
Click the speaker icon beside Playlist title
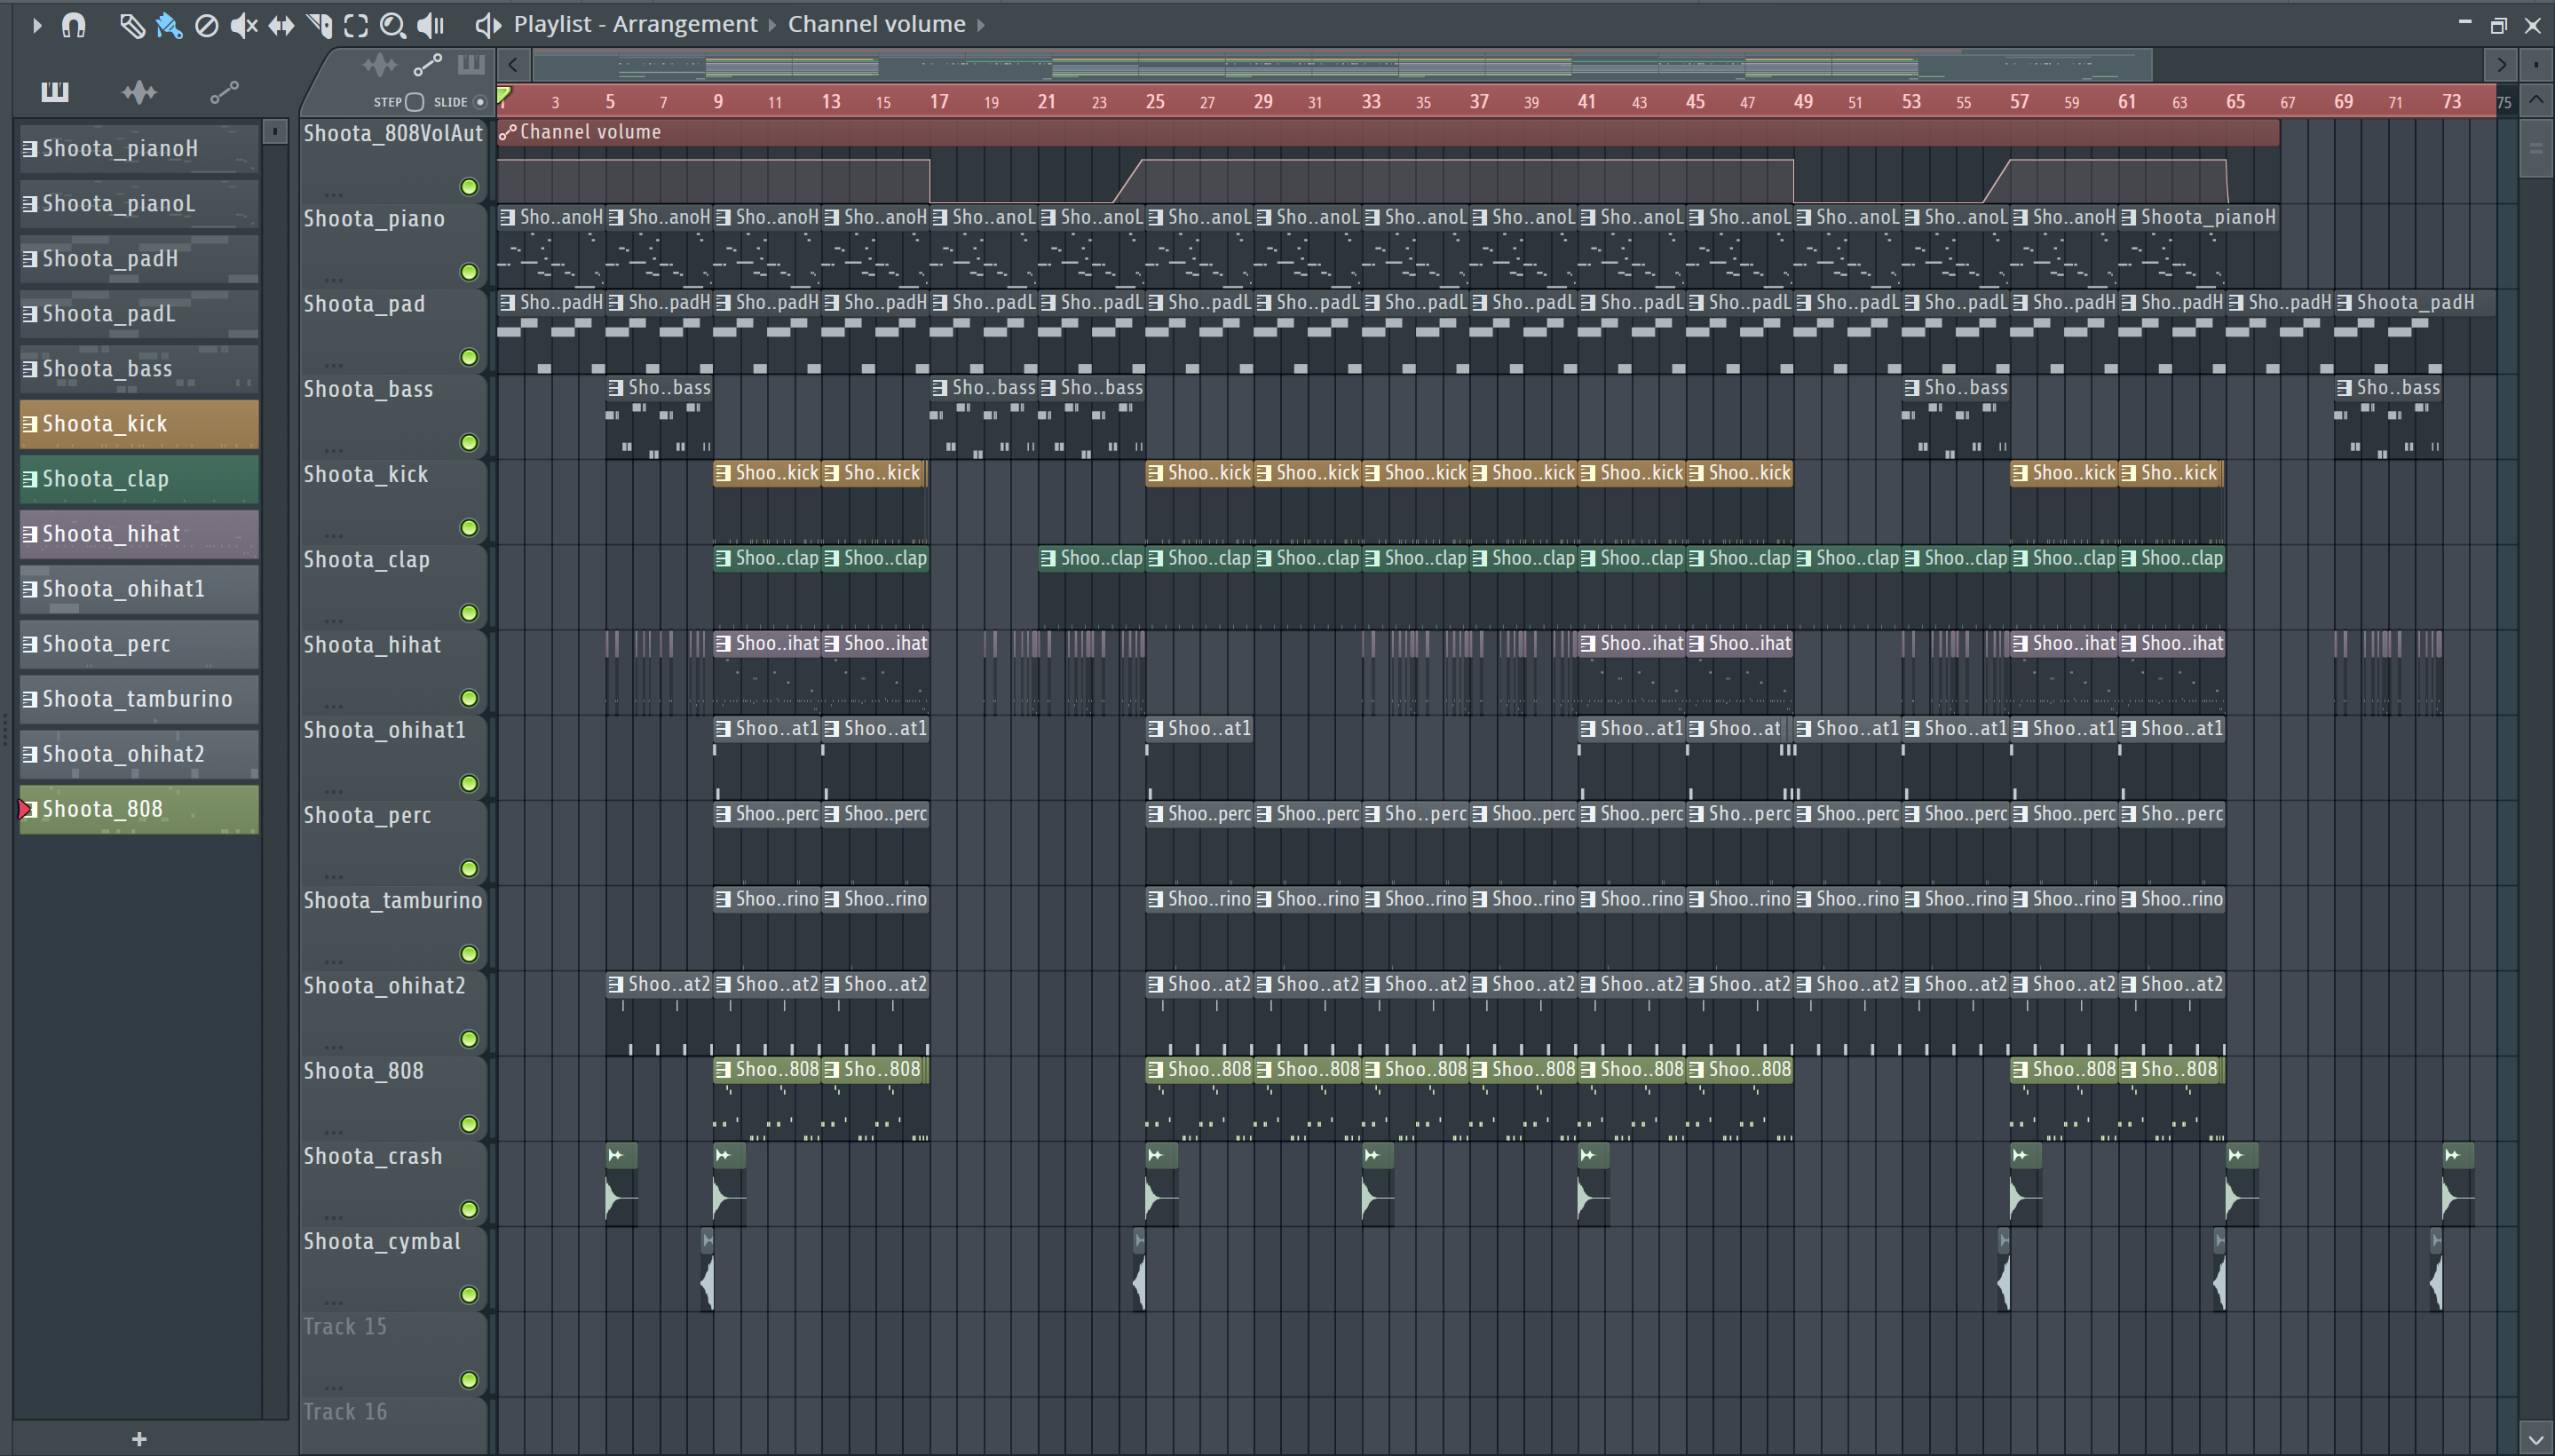(x=487, y=25)
